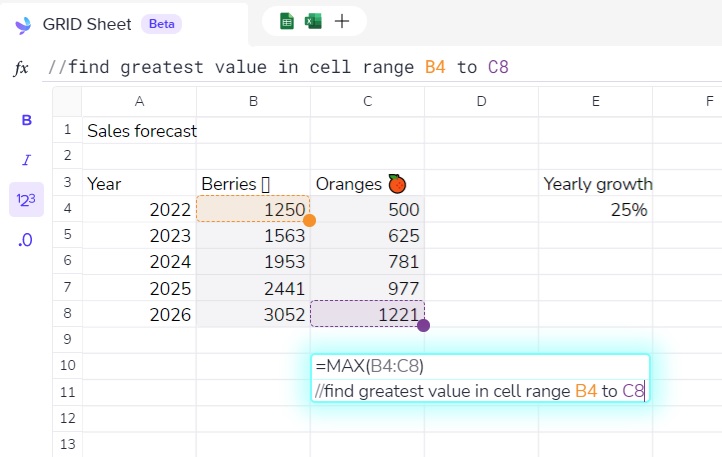The image size is (722, 457).
Task: Click the Google Sheets import icon
Action: click(x=287, y=21)
